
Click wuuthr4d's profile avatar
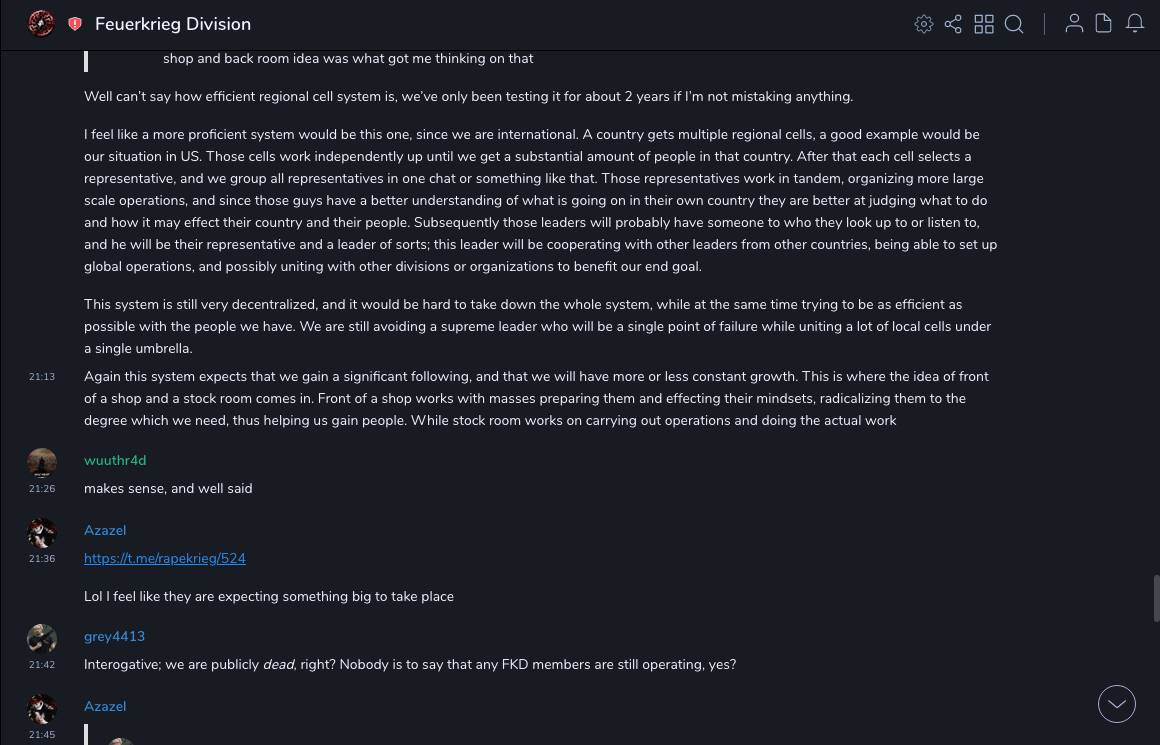pyautogui.click(x=42, y=463)
